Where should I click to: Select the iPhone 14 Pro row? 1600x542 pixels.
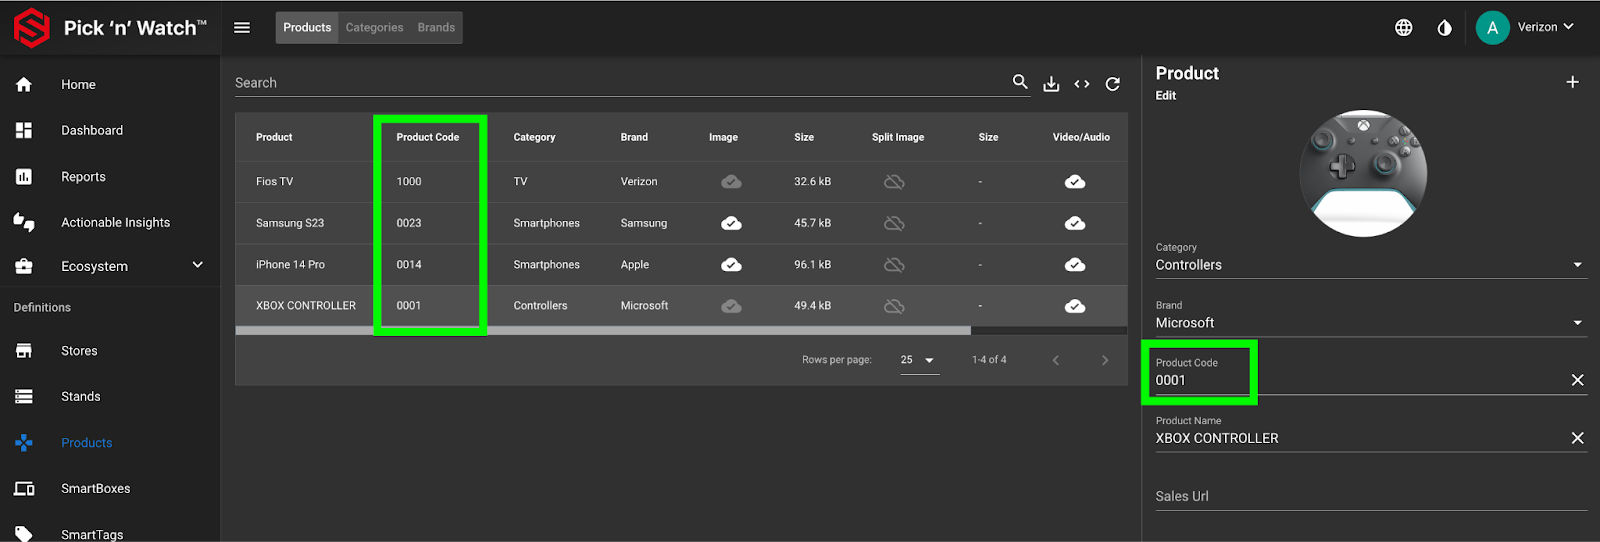click(x=681, y=265)
